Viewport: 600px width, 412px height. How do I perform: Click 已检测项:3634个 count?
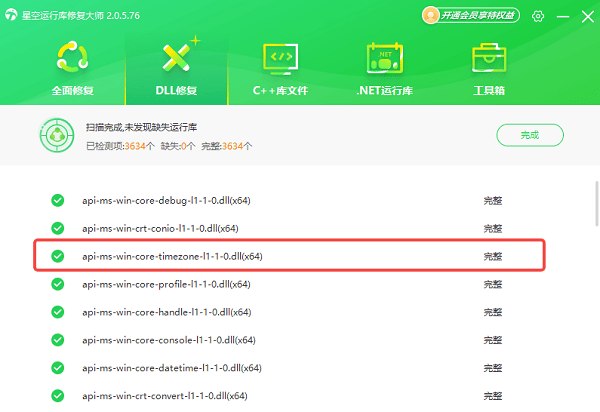[x=120, y=146]
